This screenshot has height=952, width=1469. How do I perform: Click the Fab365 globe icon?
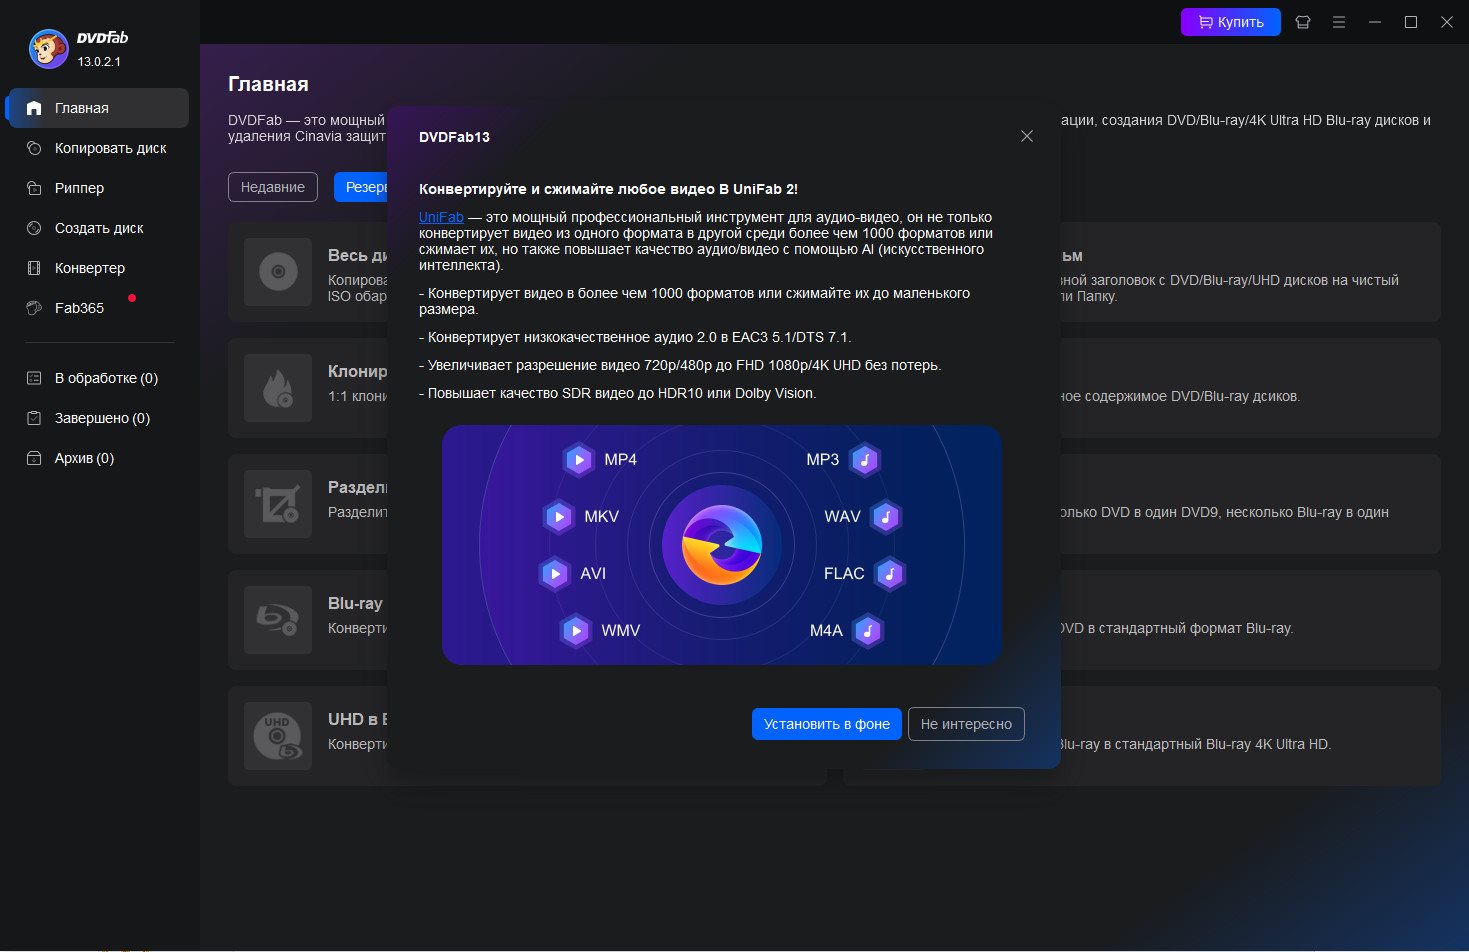click(x=34, y=308)
